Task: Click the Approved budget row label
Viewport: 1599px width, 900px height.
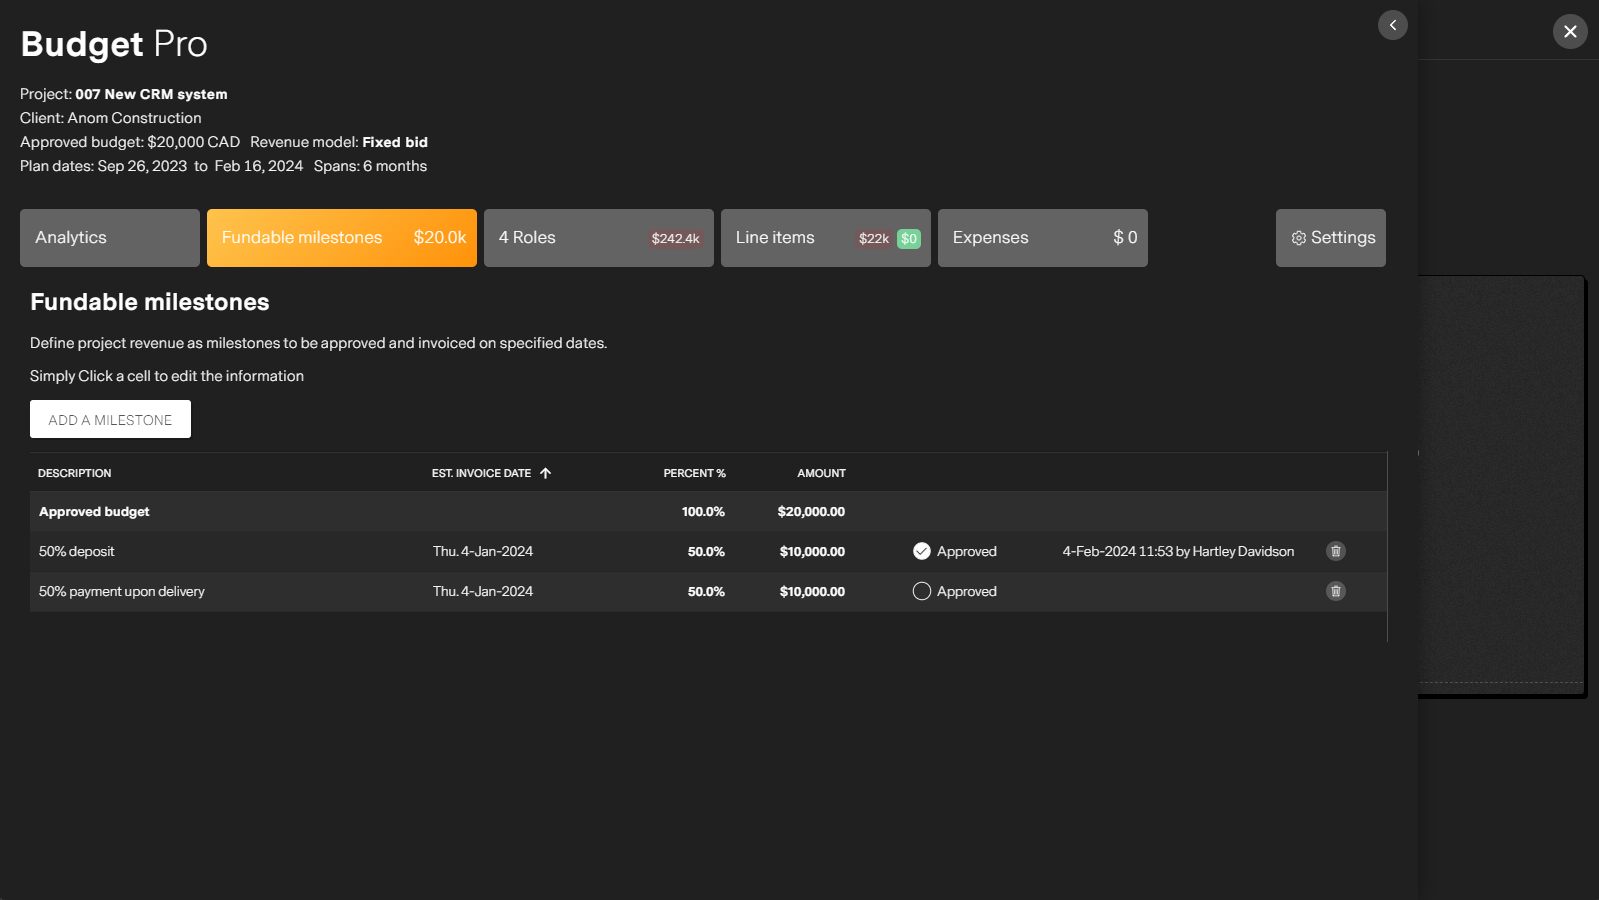Action: [x=94, y=511]
